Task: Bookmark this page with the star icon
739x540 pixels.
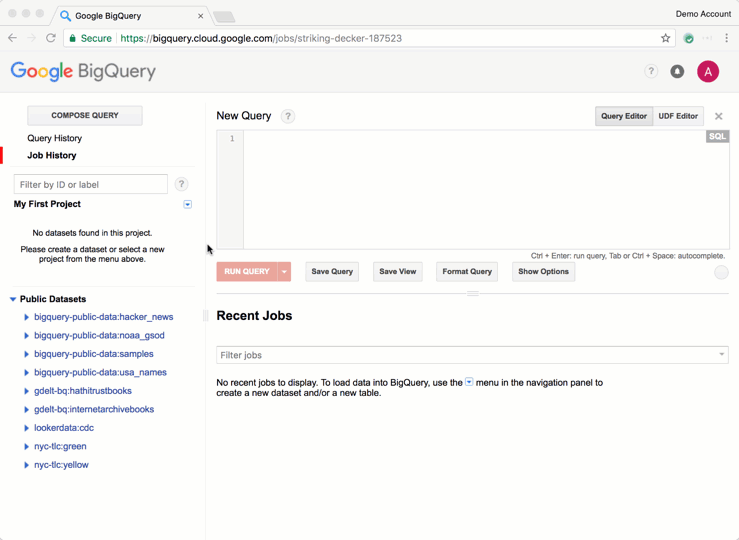Action: [665, 38]
